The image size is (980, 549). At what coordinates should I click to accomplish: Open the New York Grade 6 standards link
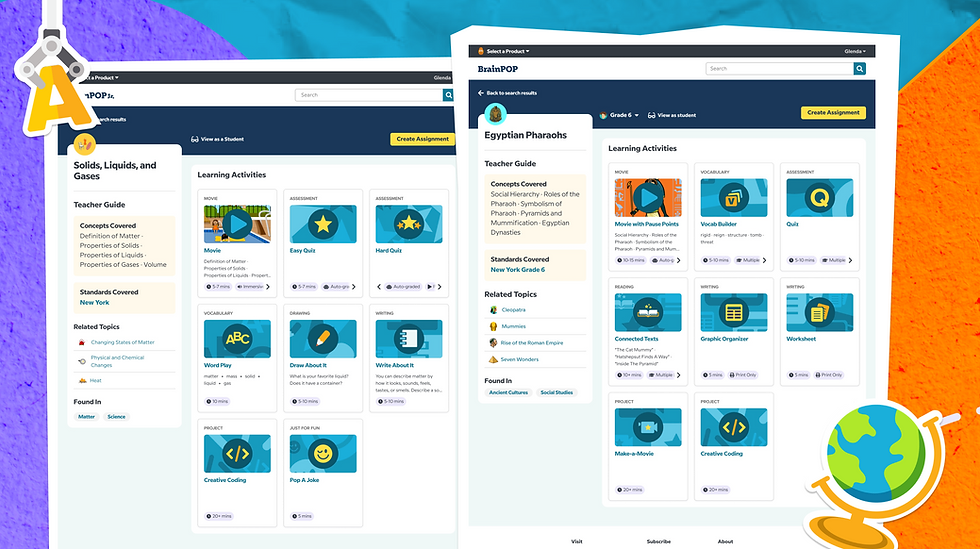[518, 270]
